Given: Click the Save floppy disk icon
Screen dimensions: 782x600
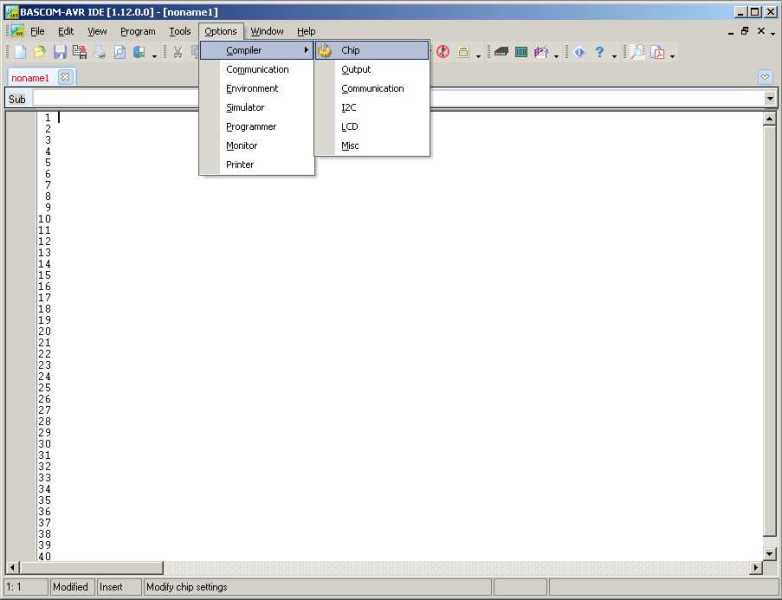Looking at the screenshot, I should (60, 51).
